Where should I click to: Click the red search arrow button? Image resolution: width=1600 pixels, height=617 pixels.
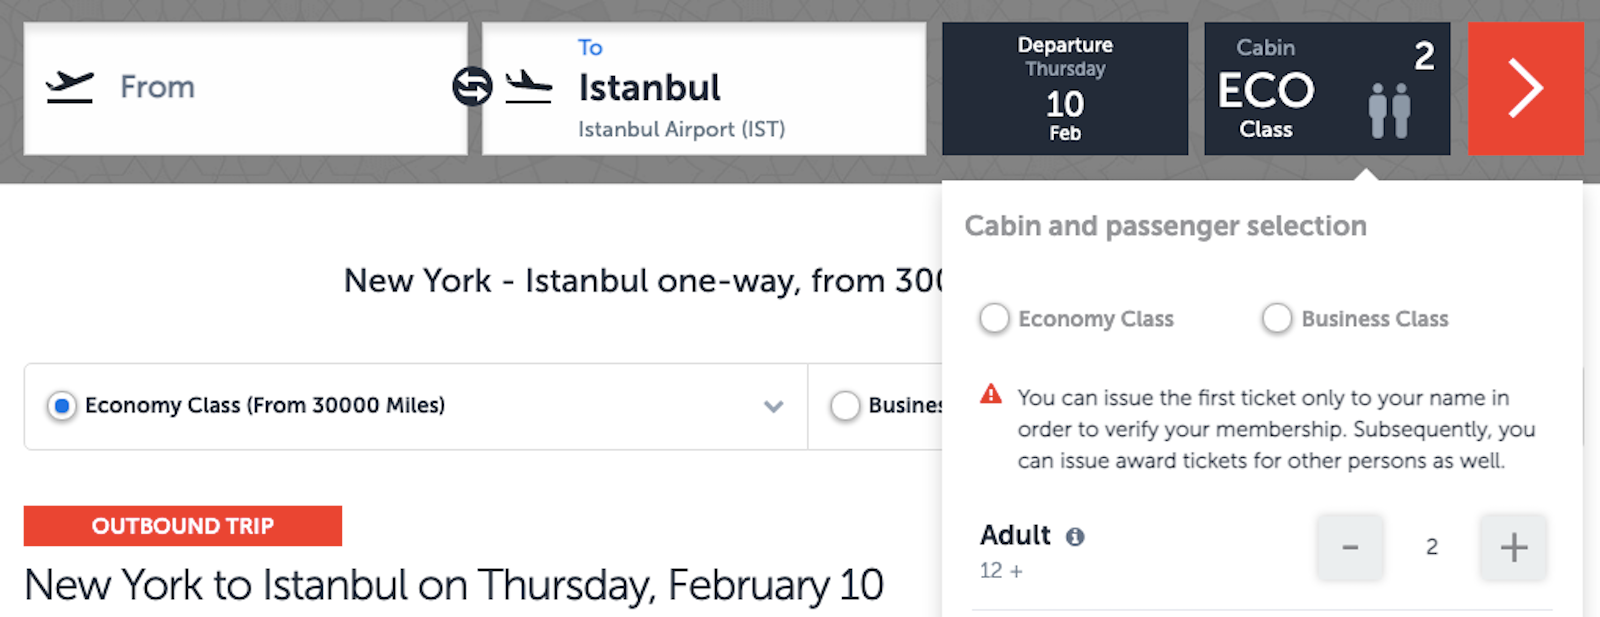(x=1526, y=88)
